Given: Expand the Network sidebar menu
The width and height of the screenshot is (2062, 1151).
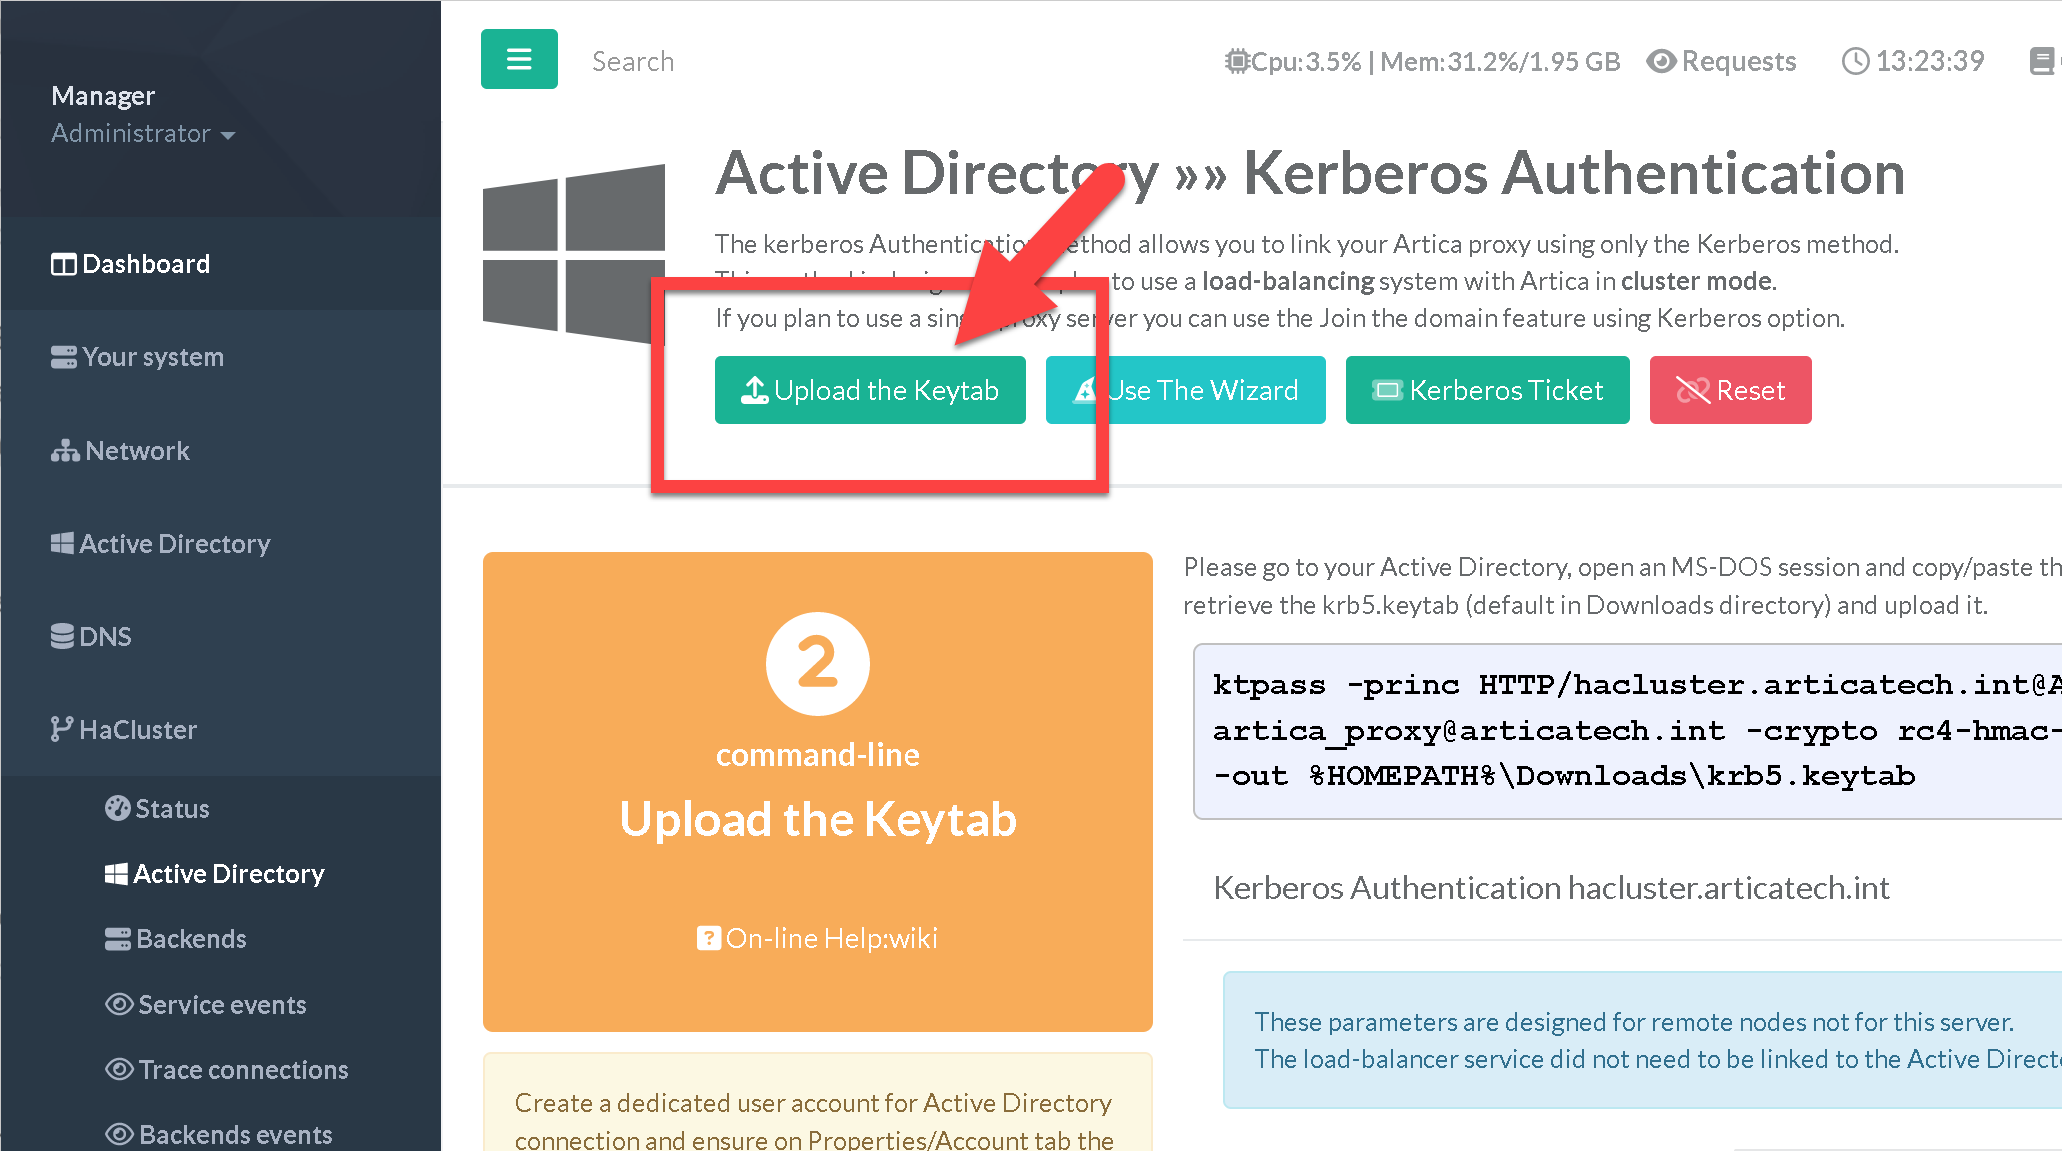Looking at the screenshot, I should click(121, 451).
